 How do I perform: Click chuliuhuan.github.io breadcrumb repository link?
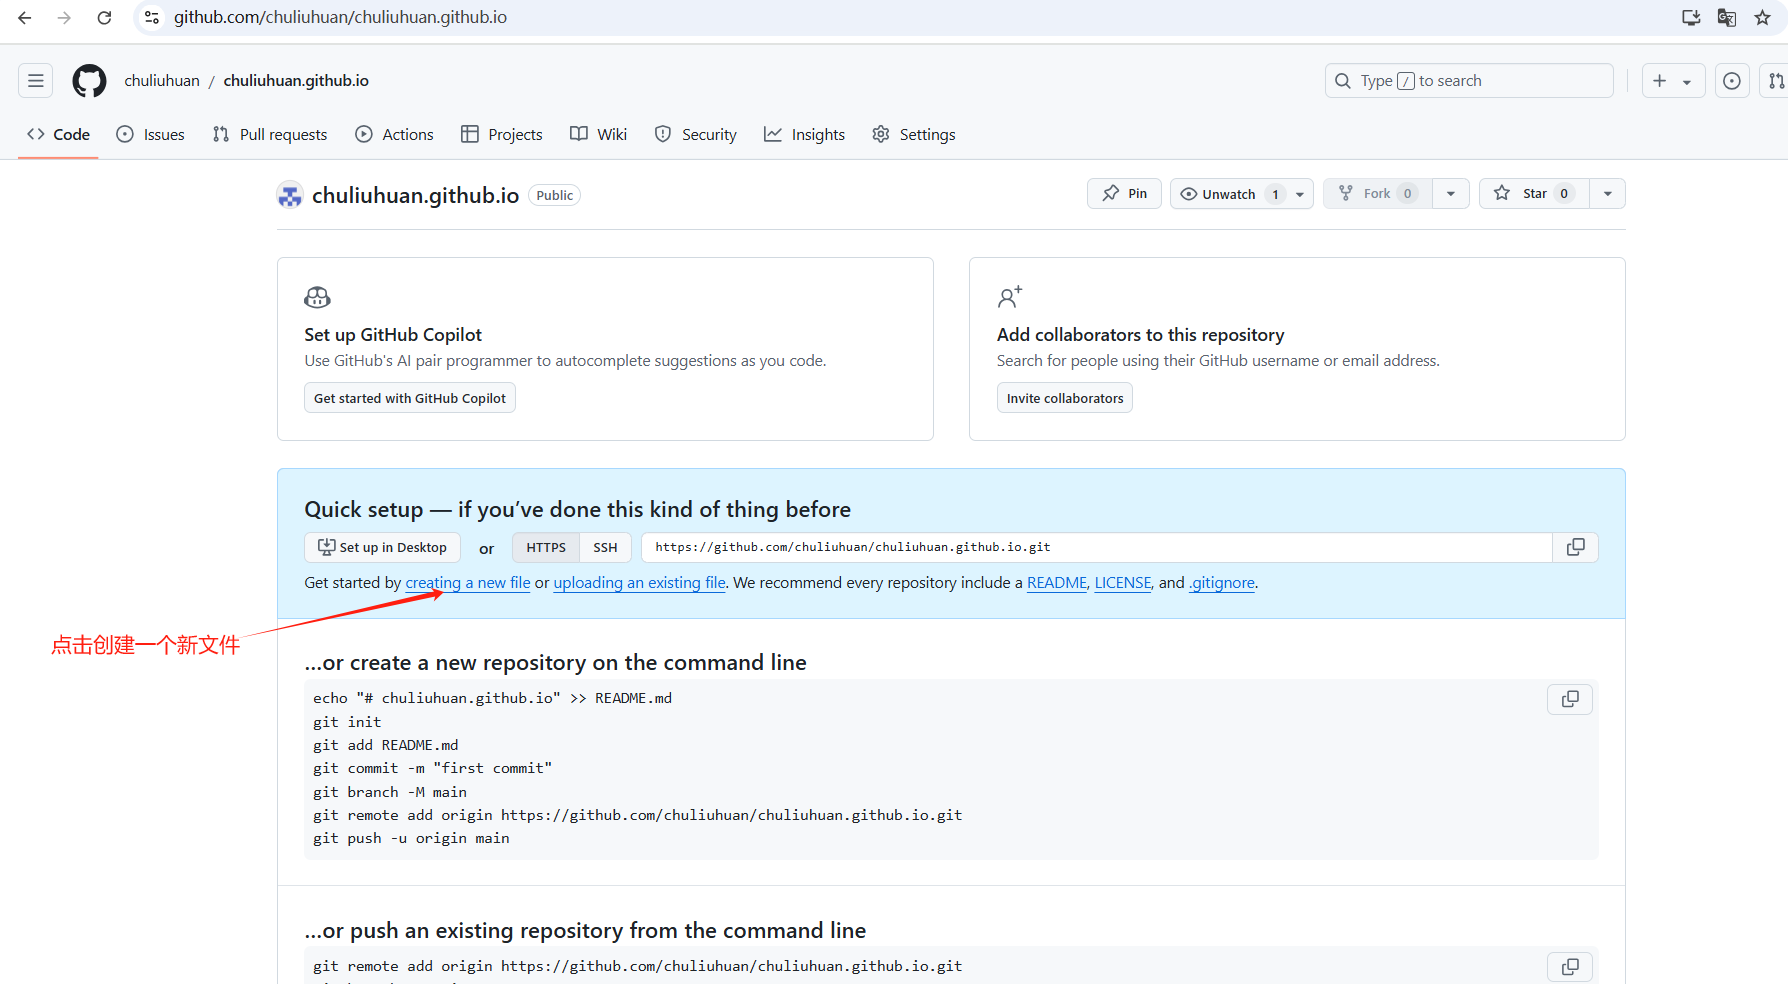pyautogui.click(x=296, y=81)
